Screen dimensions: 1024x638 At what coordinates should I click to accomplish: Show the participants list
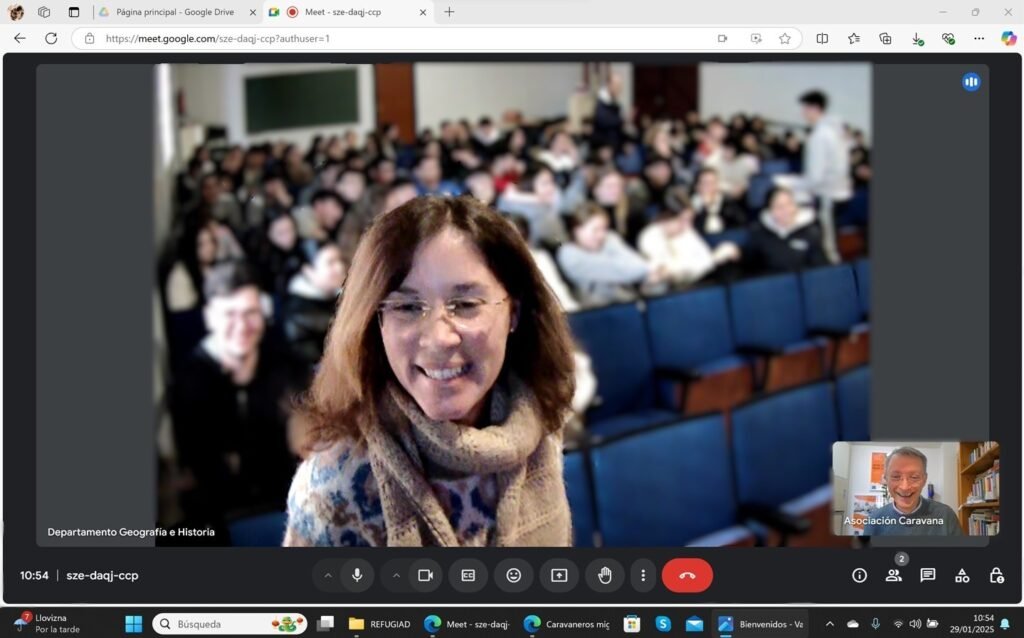[x=893, y=575]
